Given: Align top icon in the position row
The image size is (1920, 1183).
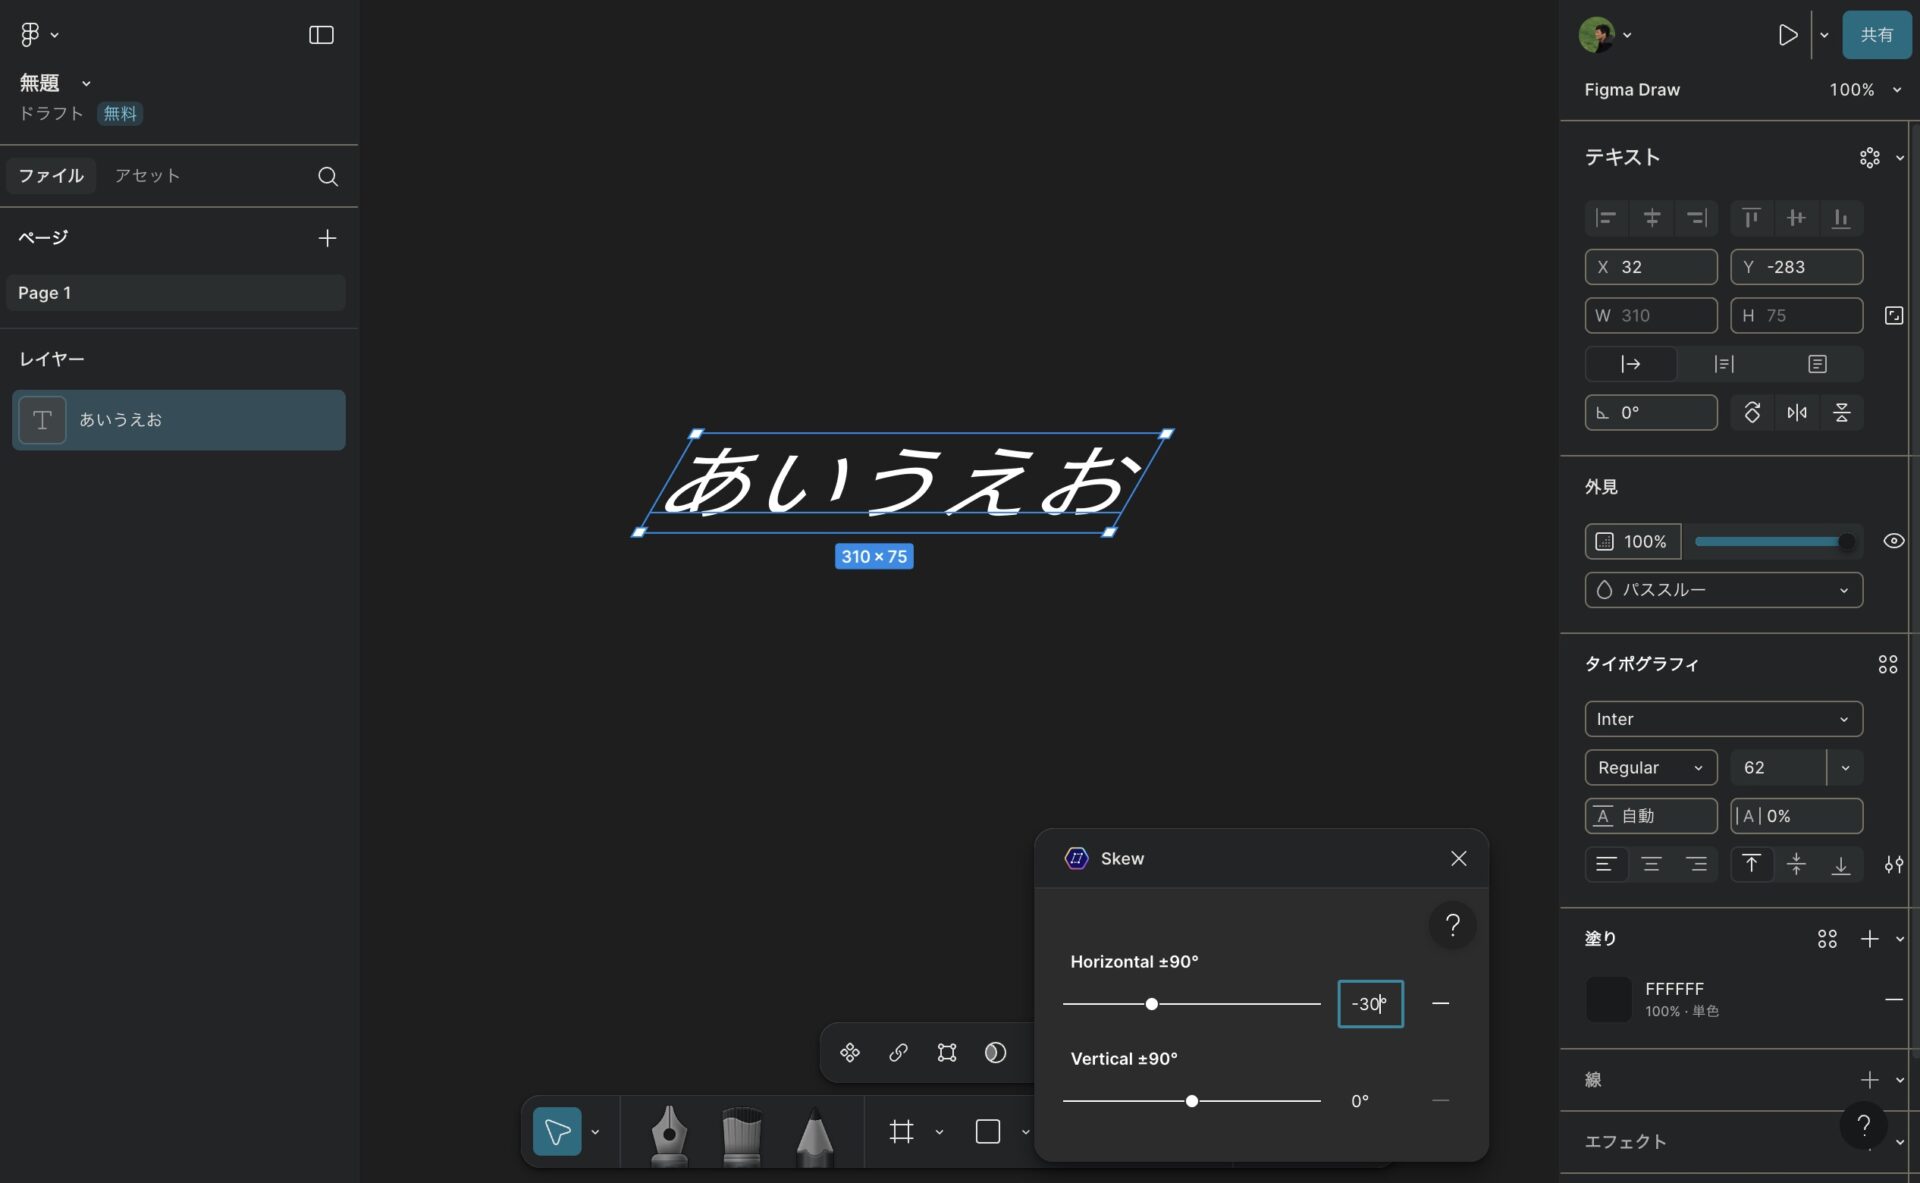Looking at the screenshot, I should coord(1751,218).
